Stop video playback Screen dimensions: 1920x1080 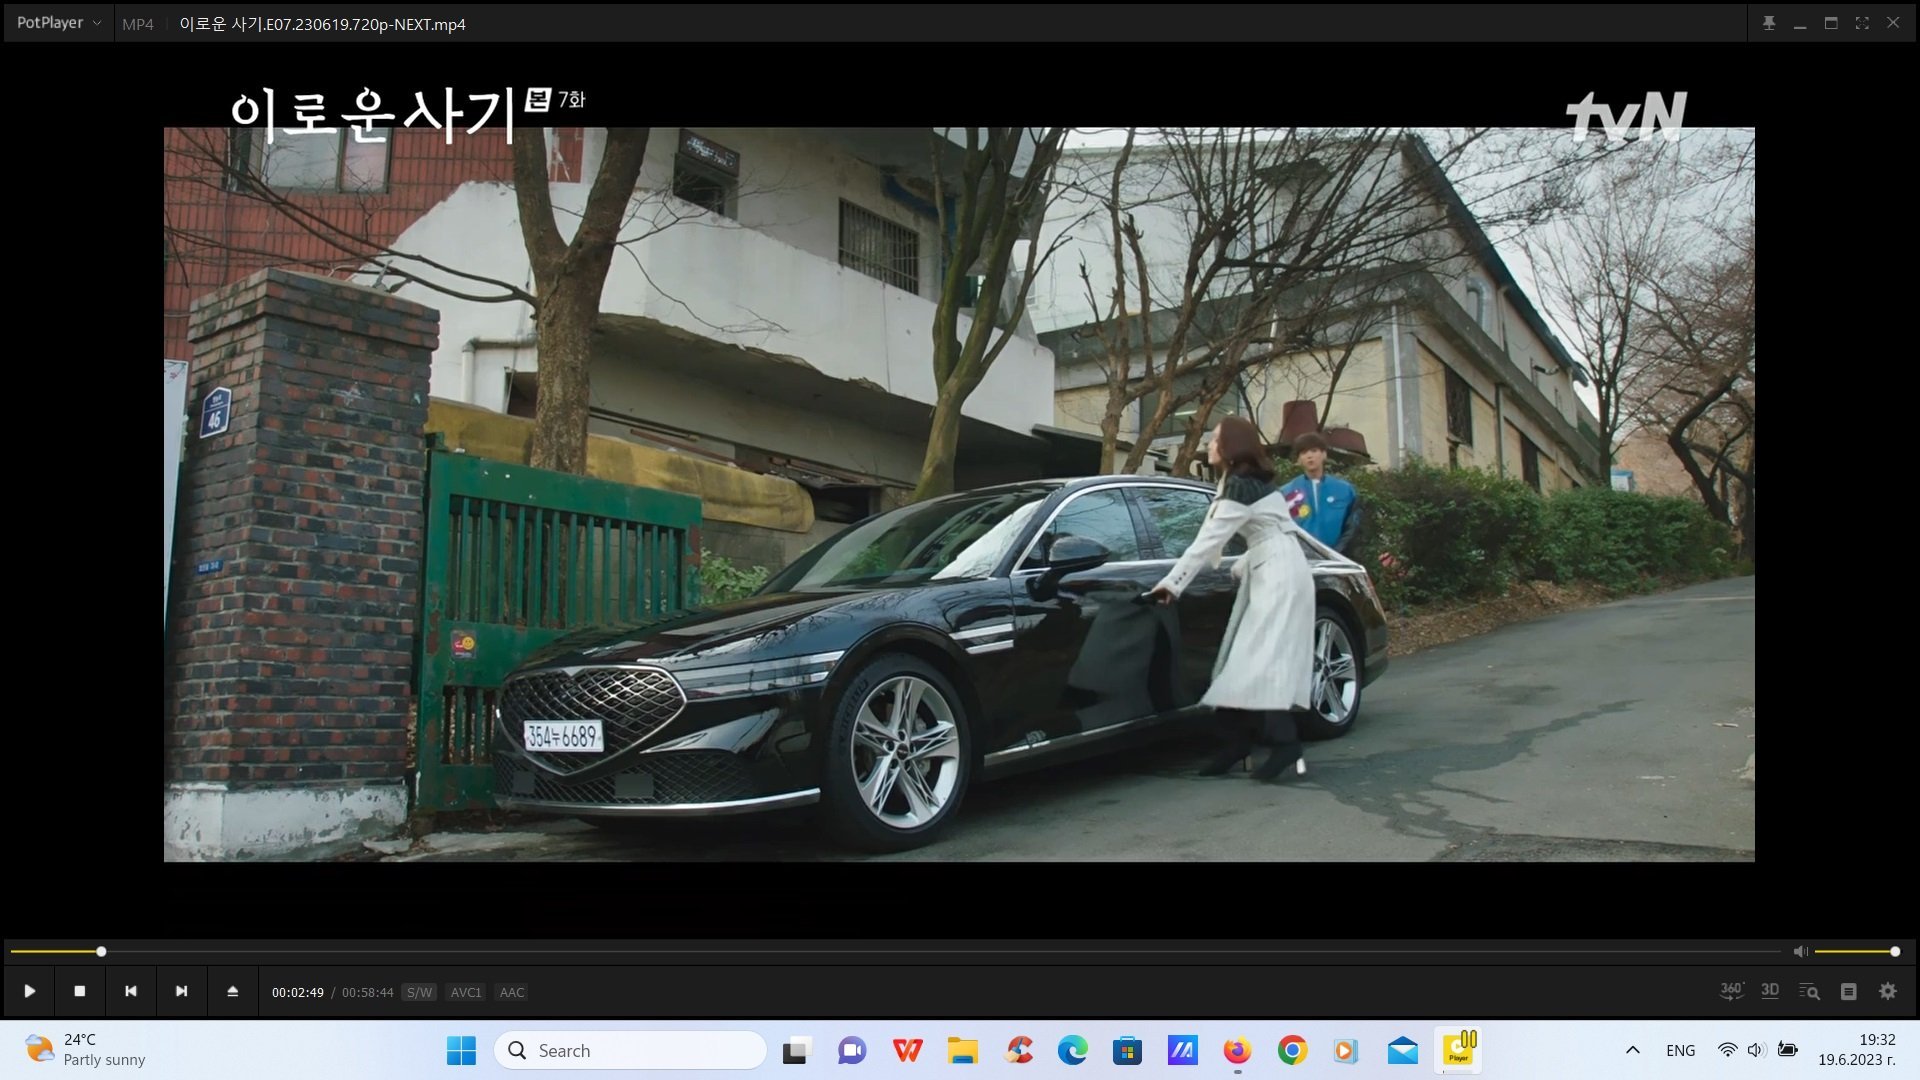[80, 991]
